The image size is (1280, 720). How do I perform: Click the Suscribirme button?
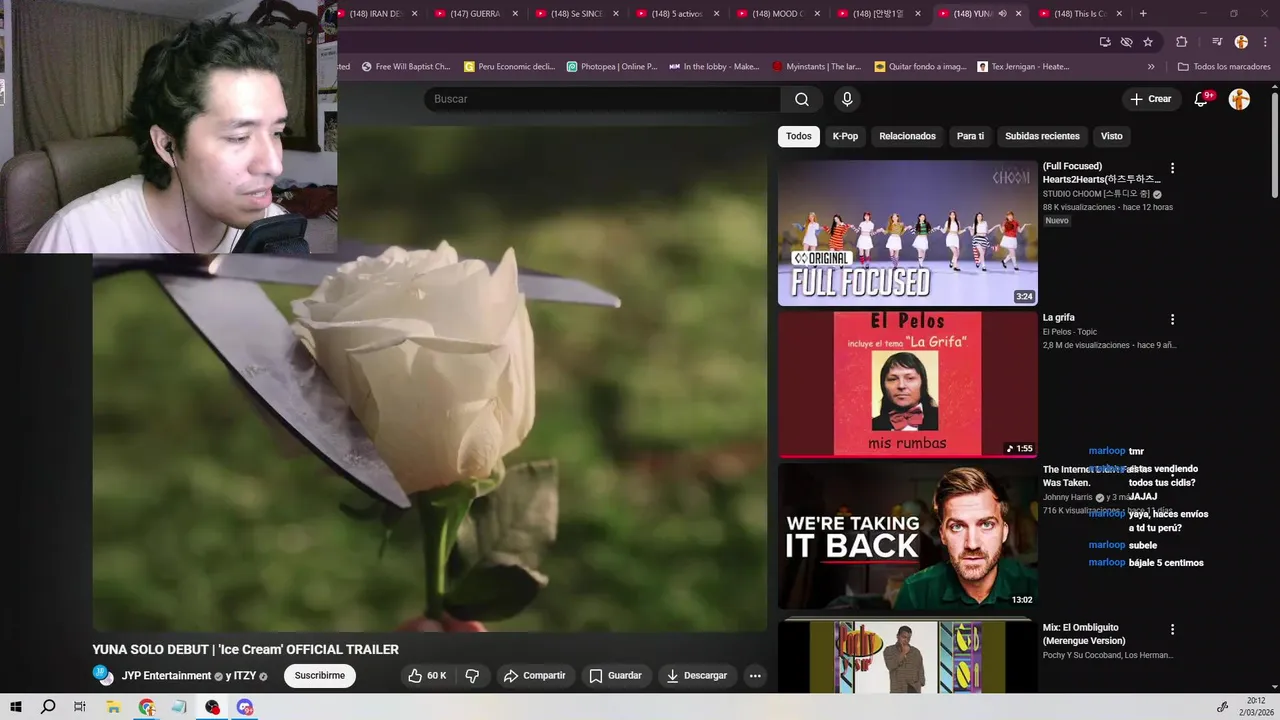(x=320, y=676)
